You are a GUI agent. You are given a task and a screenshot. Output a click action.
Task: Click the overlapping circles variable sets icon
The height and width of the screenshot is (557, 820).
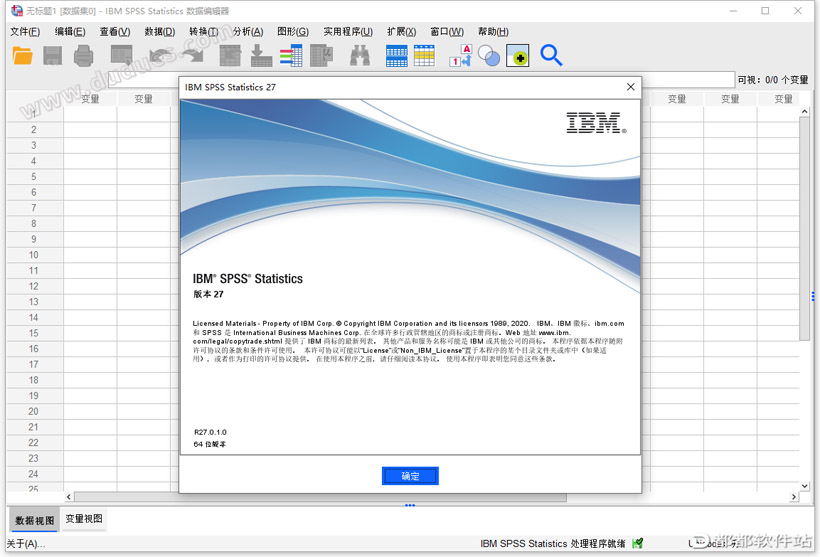489,55
